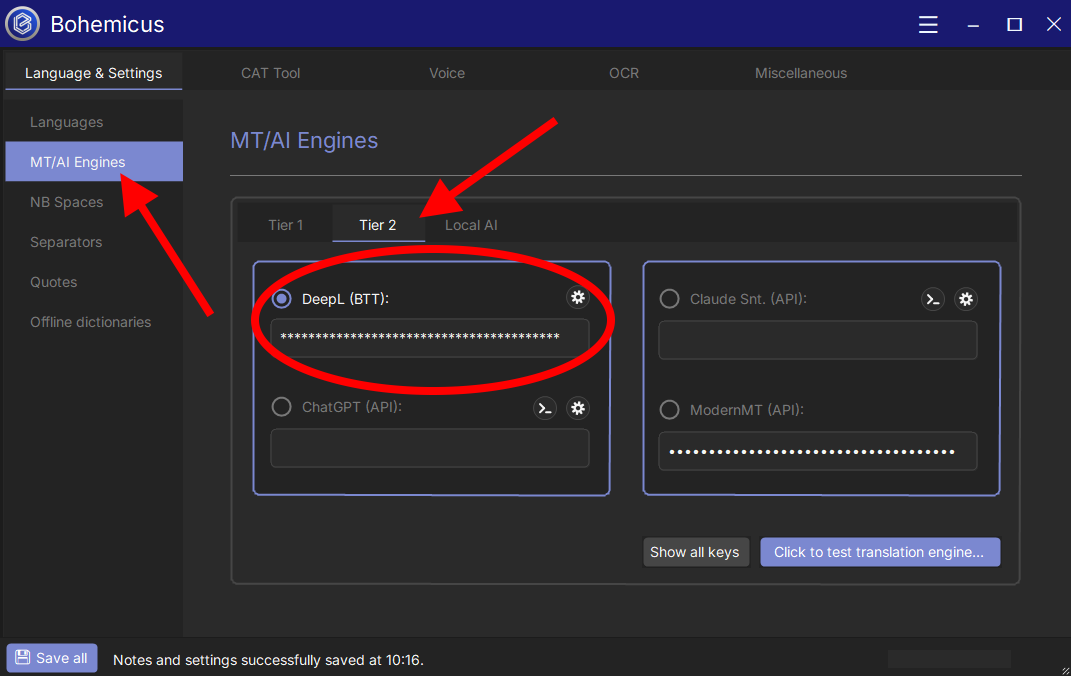Close the Bohemicus window
Image resolution: width=1071 pixels, height=676 pixels.
[1053, 25]
